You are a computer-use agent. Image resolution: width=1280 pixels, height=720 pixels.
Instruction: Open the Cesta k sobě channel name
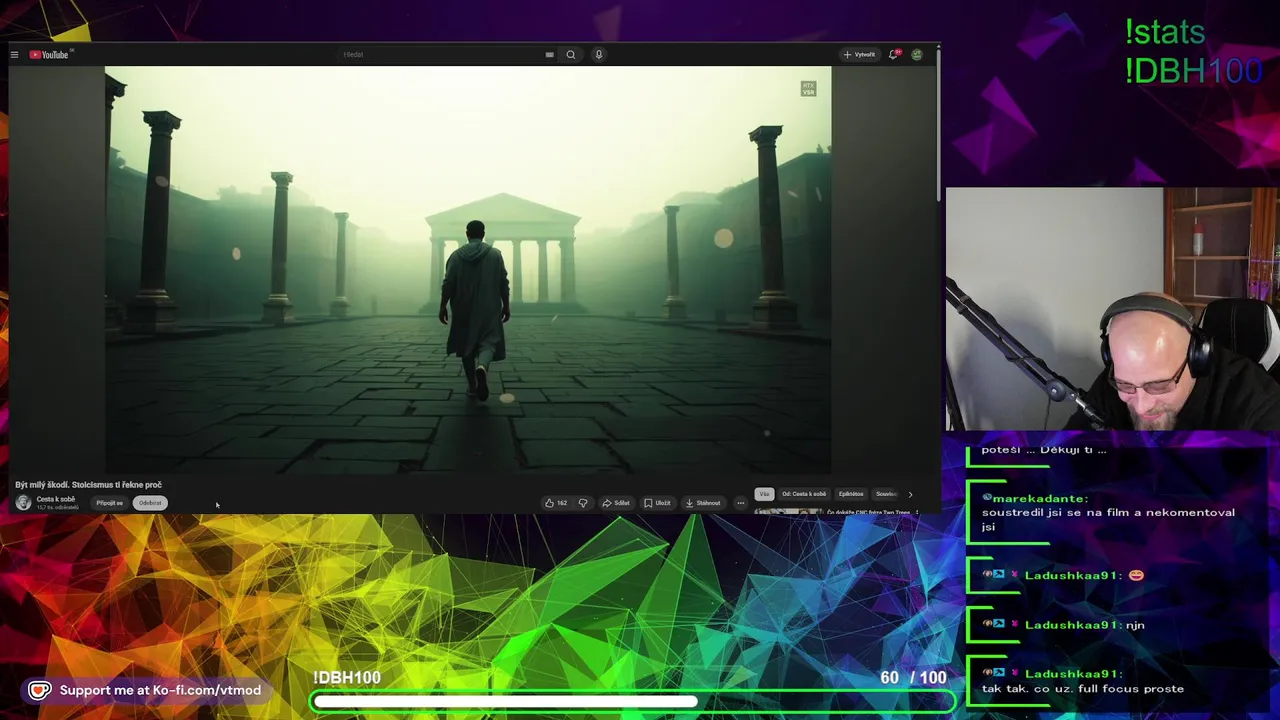[56, 499]
